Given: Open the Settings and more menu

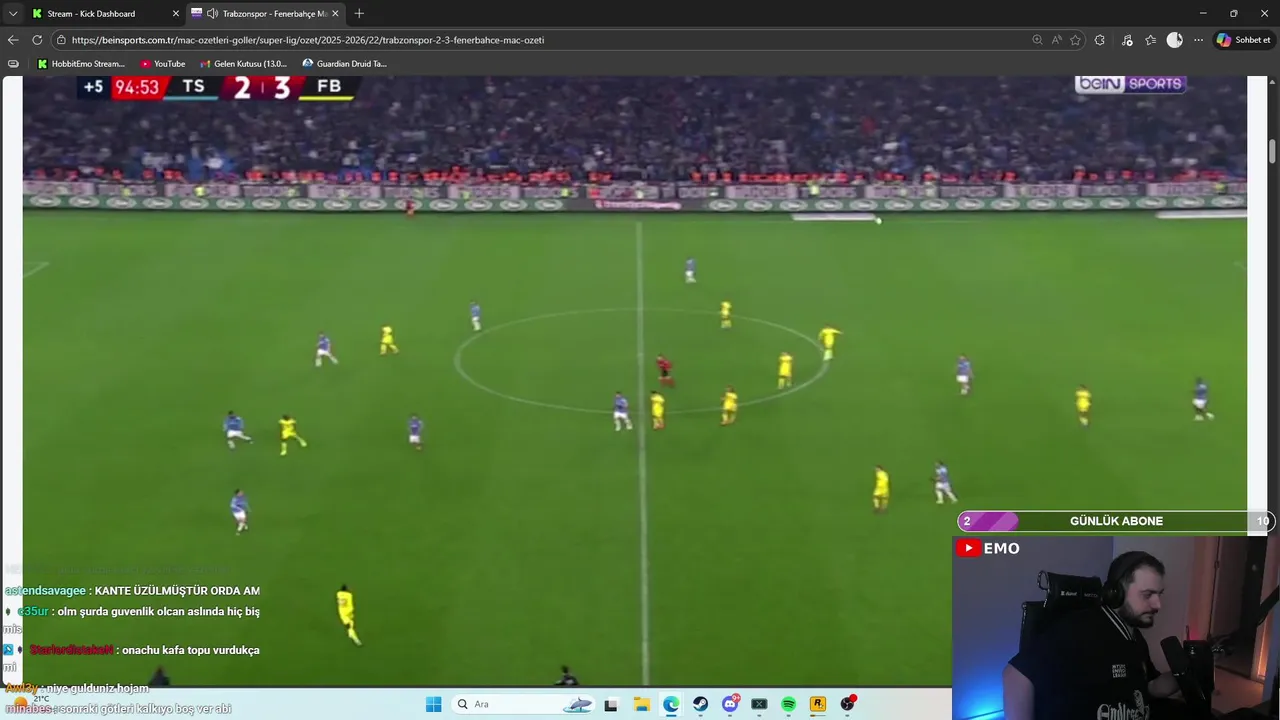Looking at the screenshot, I should click(x=1198, y=40).
